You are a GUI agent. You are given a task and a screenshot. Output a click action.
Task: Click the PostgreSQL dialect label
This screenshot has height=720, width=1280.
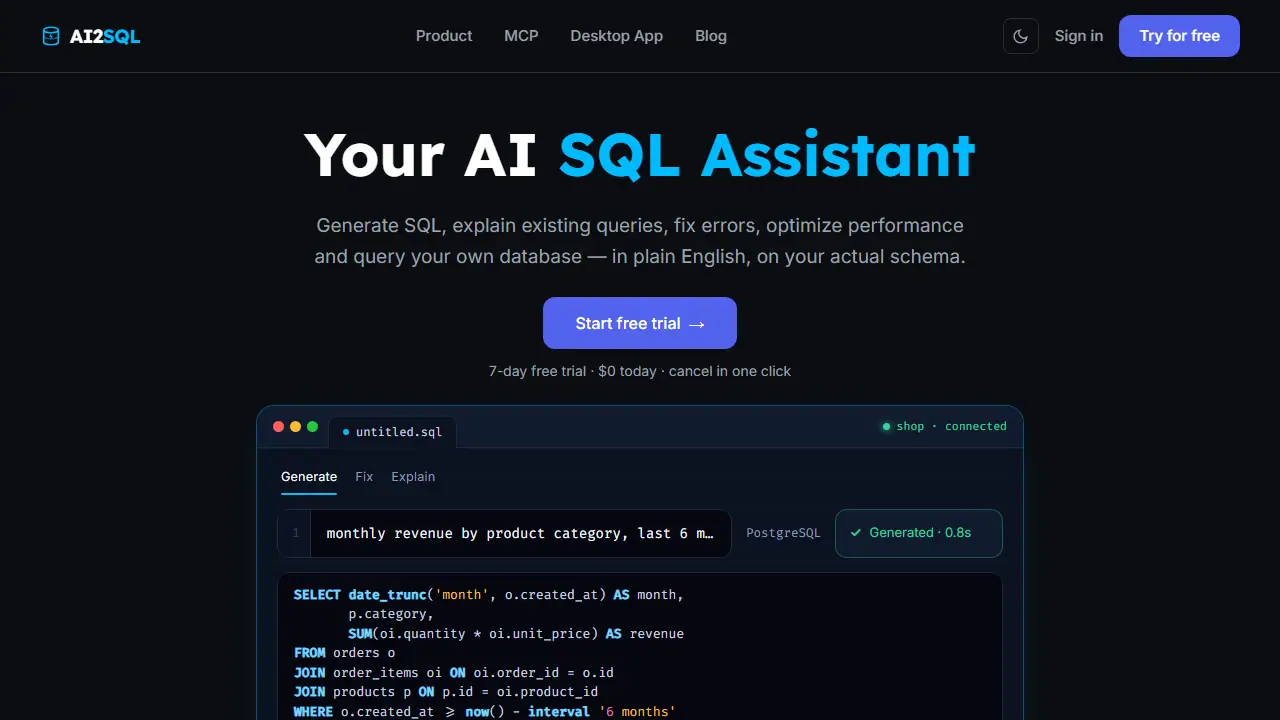click(783, 533)
